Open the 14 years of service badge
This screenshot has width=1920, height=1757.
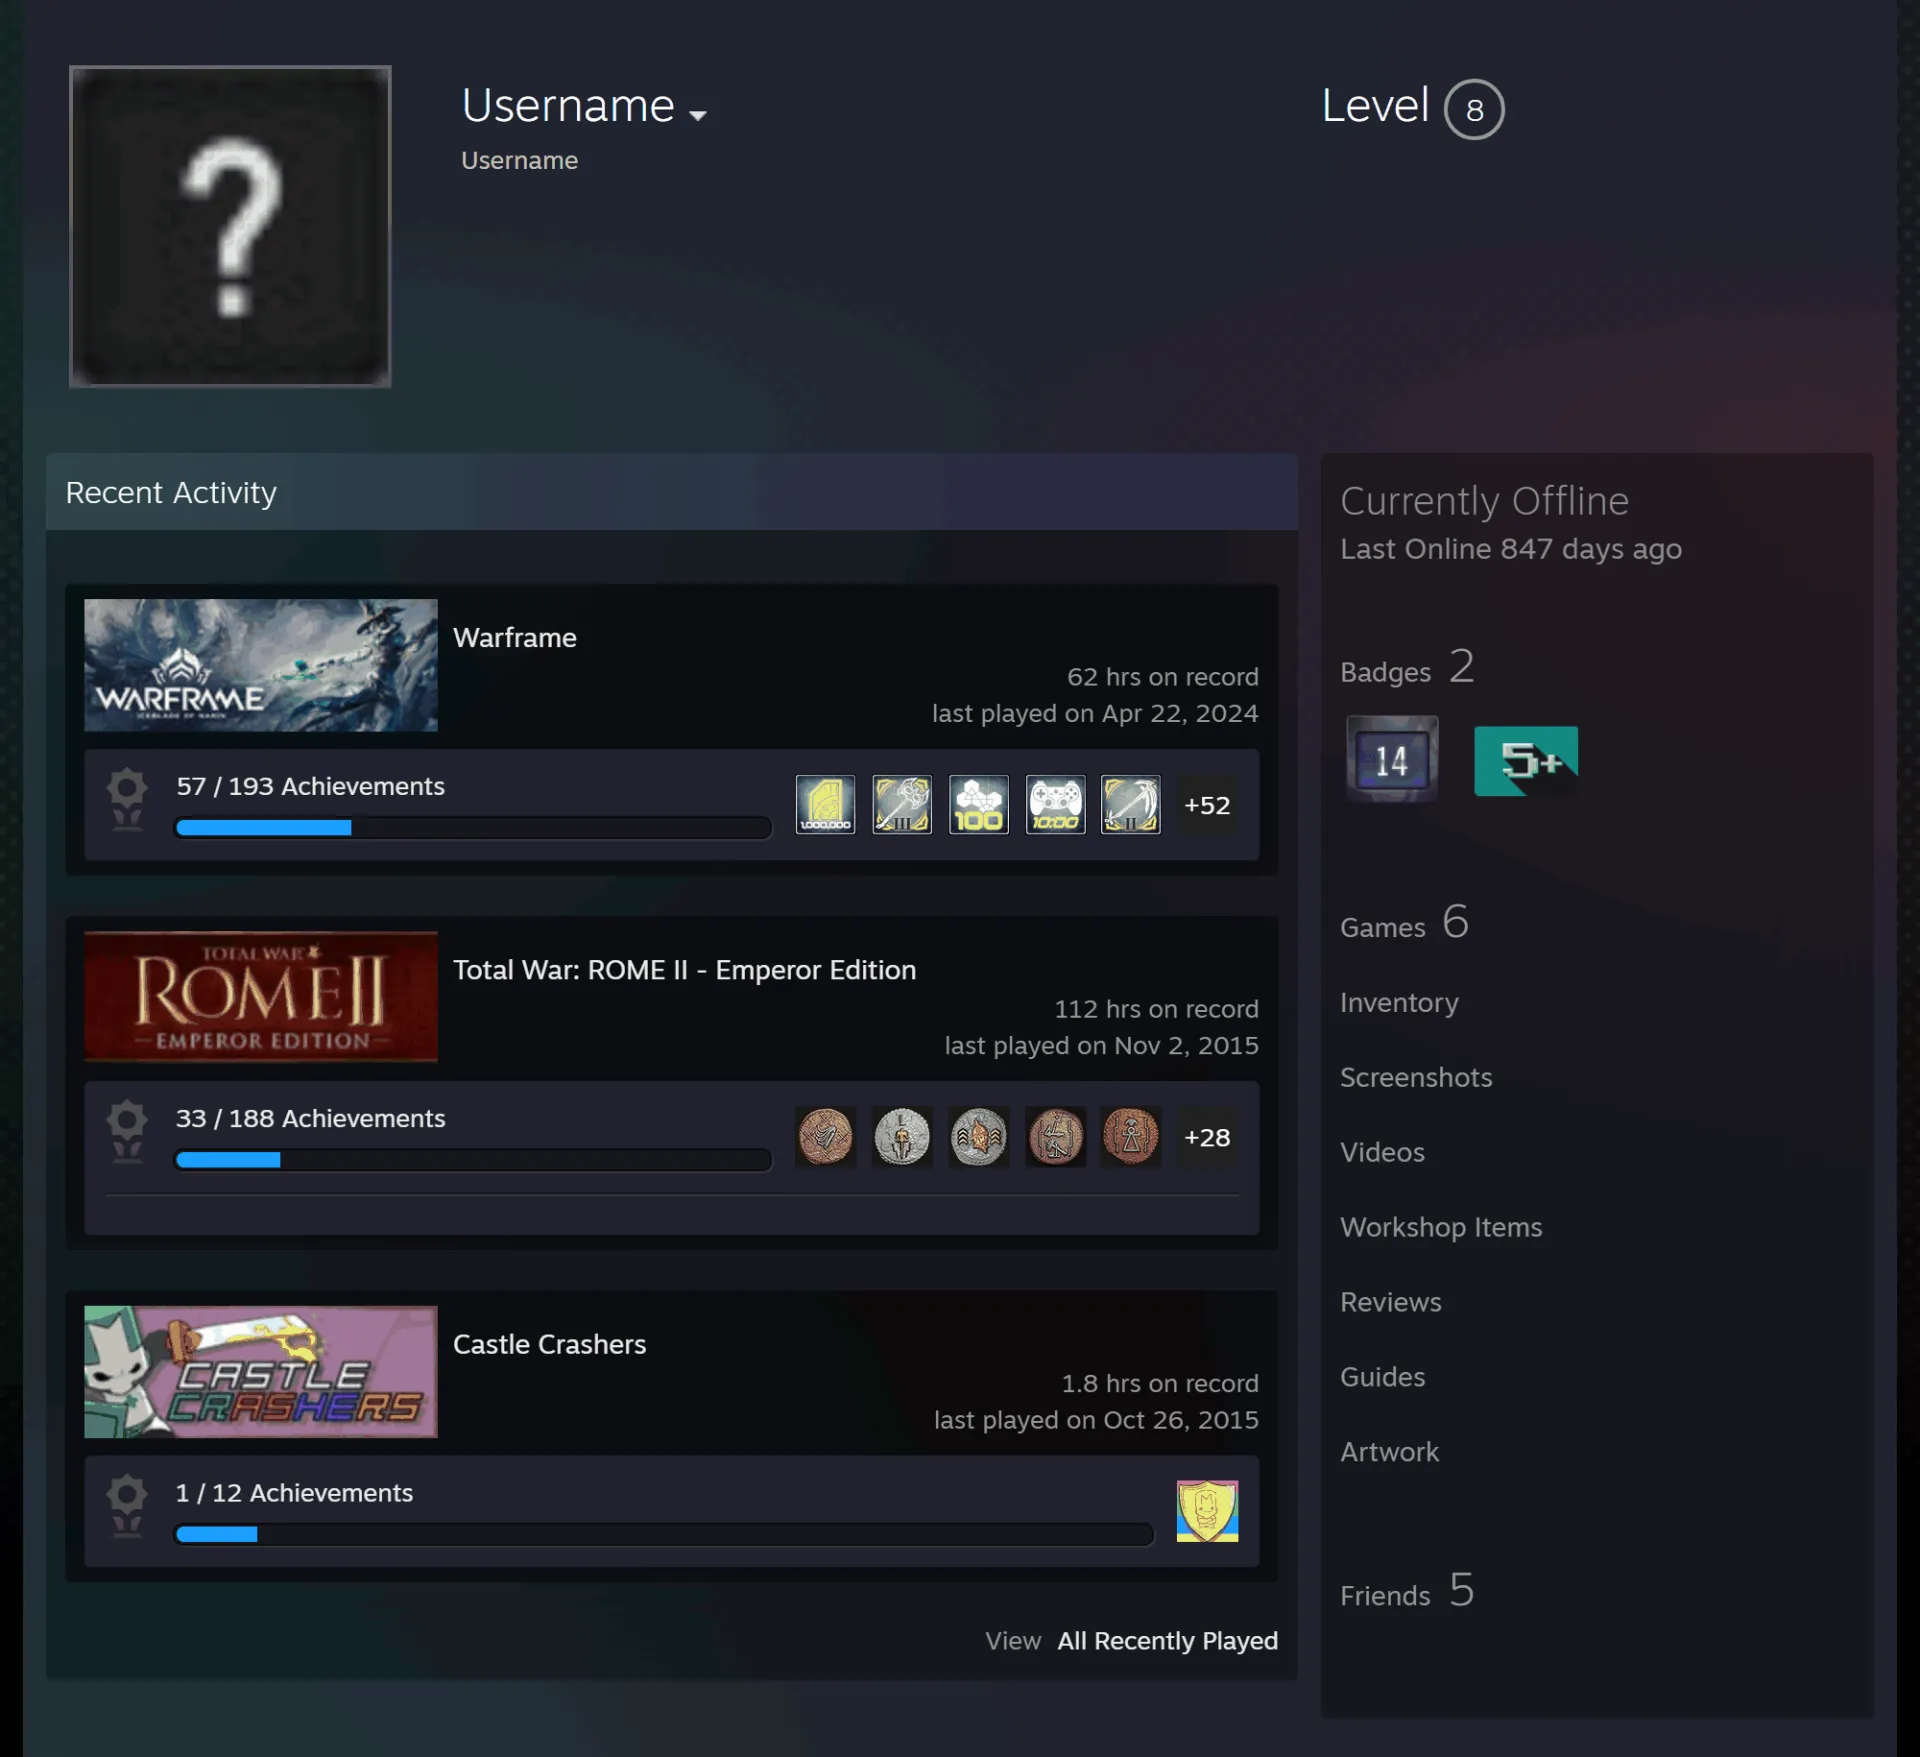click(x=1392, y=759)
